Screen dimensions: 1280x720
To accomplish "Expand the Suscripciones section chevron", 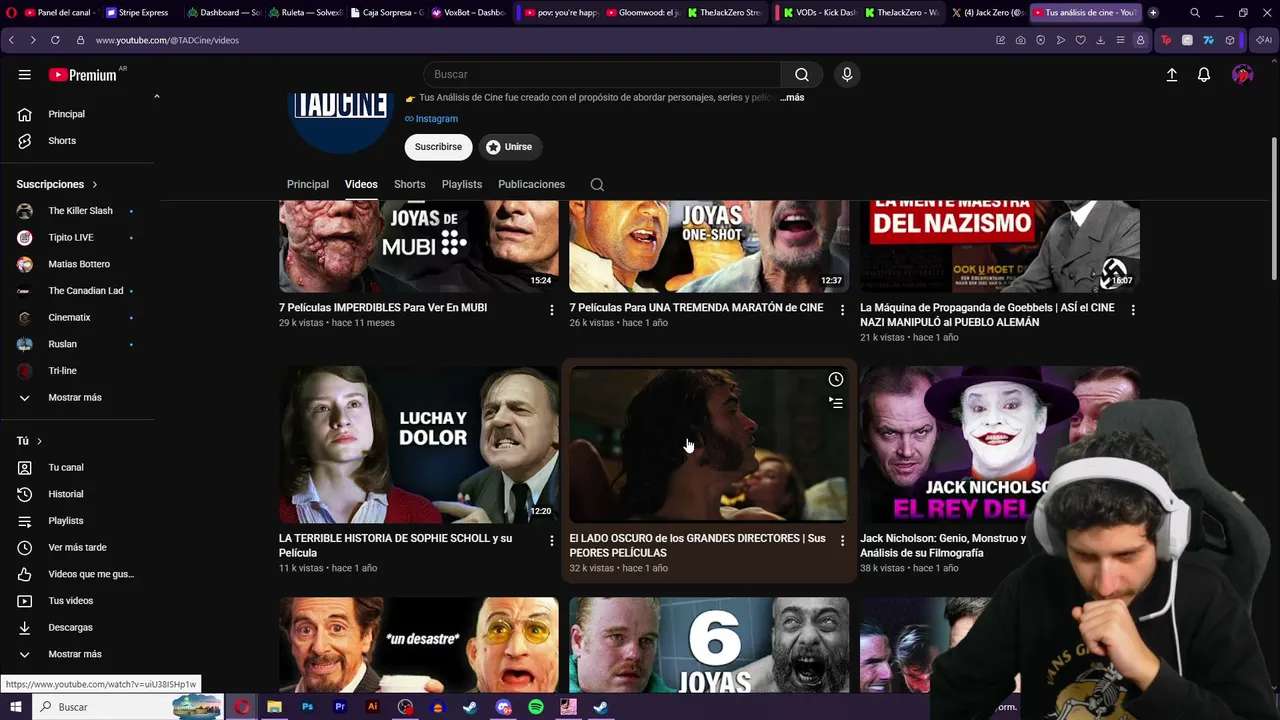I will 95,185.
